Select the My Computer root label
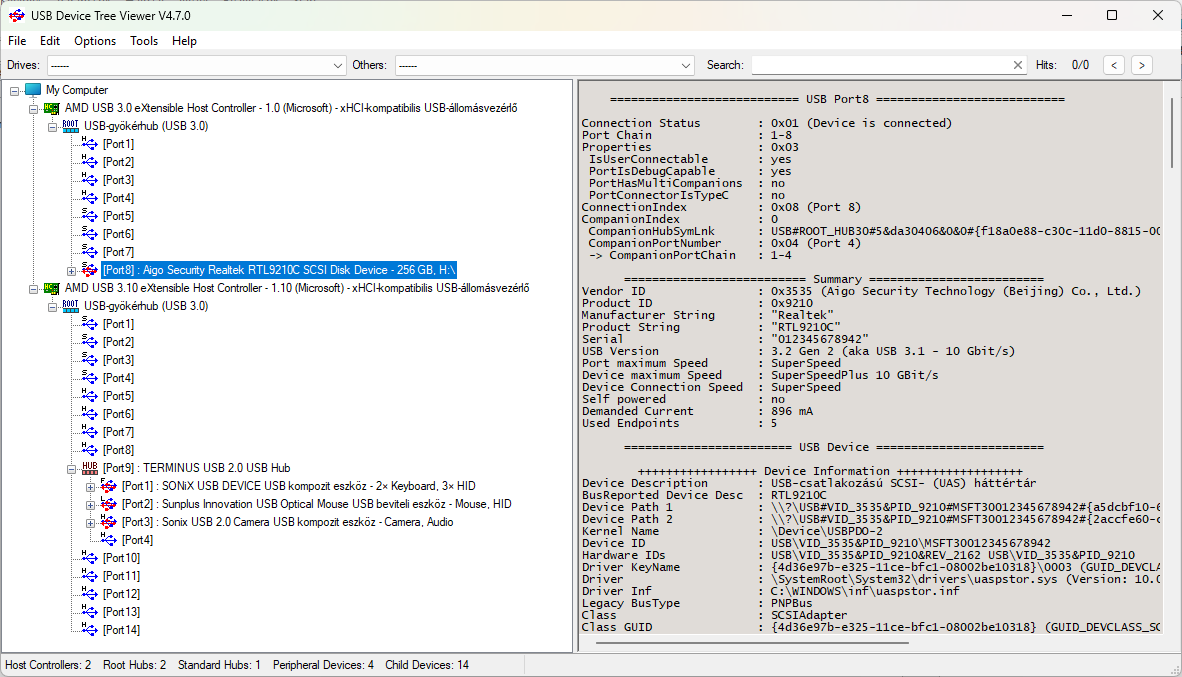 click(x=77, y=90)
